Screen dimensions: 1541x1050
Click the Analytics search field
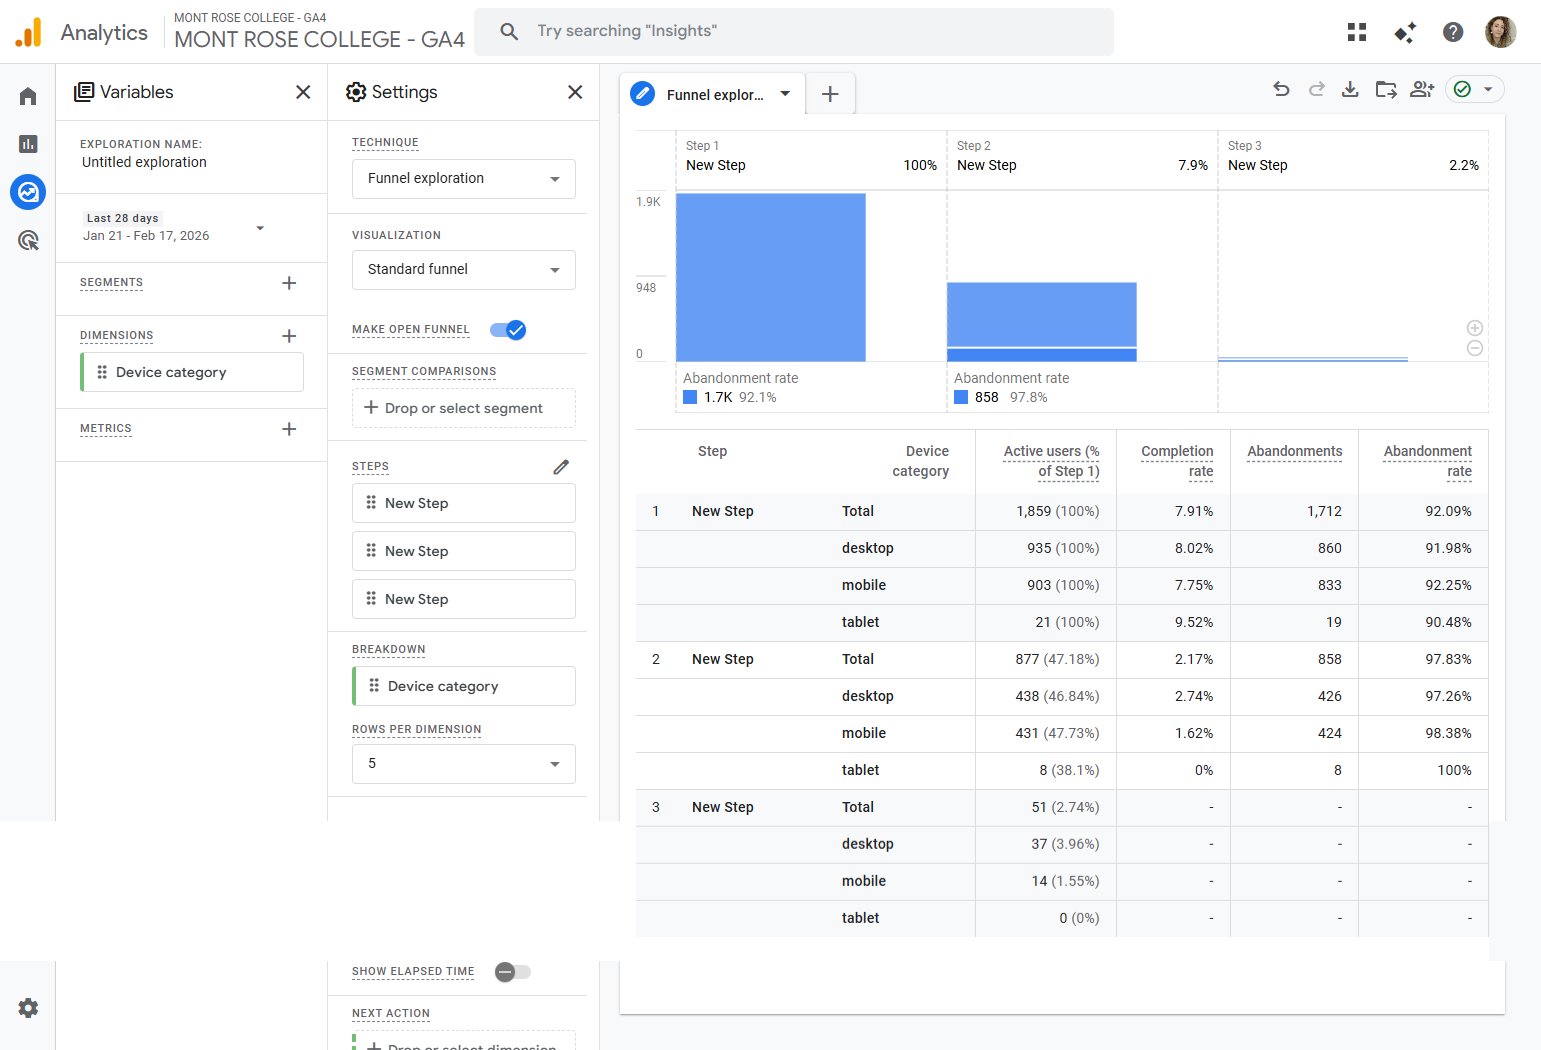793,31
